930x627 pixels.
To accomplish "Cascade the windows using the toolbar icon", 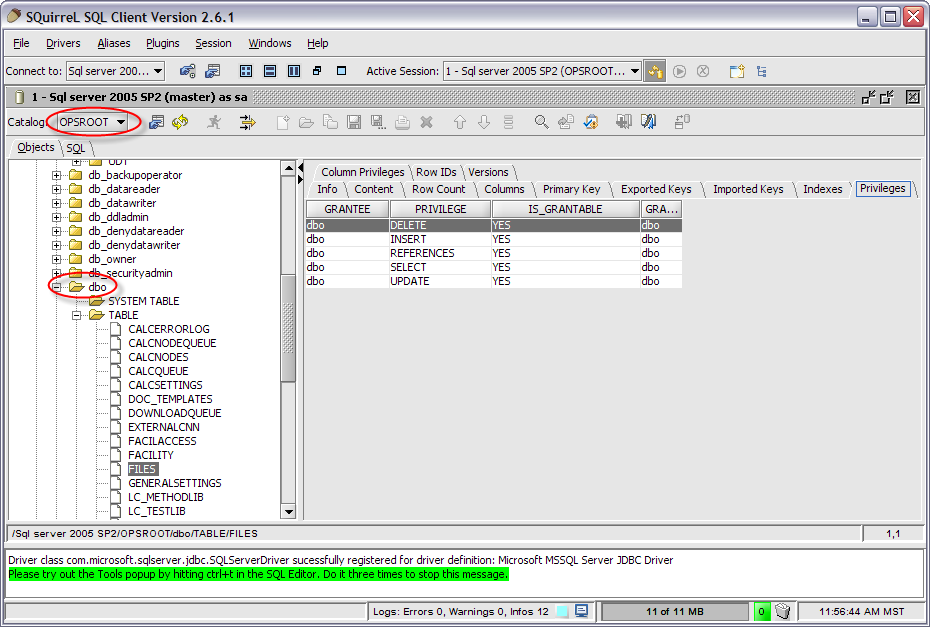I will pyautogui.click(x=317, y=71).
